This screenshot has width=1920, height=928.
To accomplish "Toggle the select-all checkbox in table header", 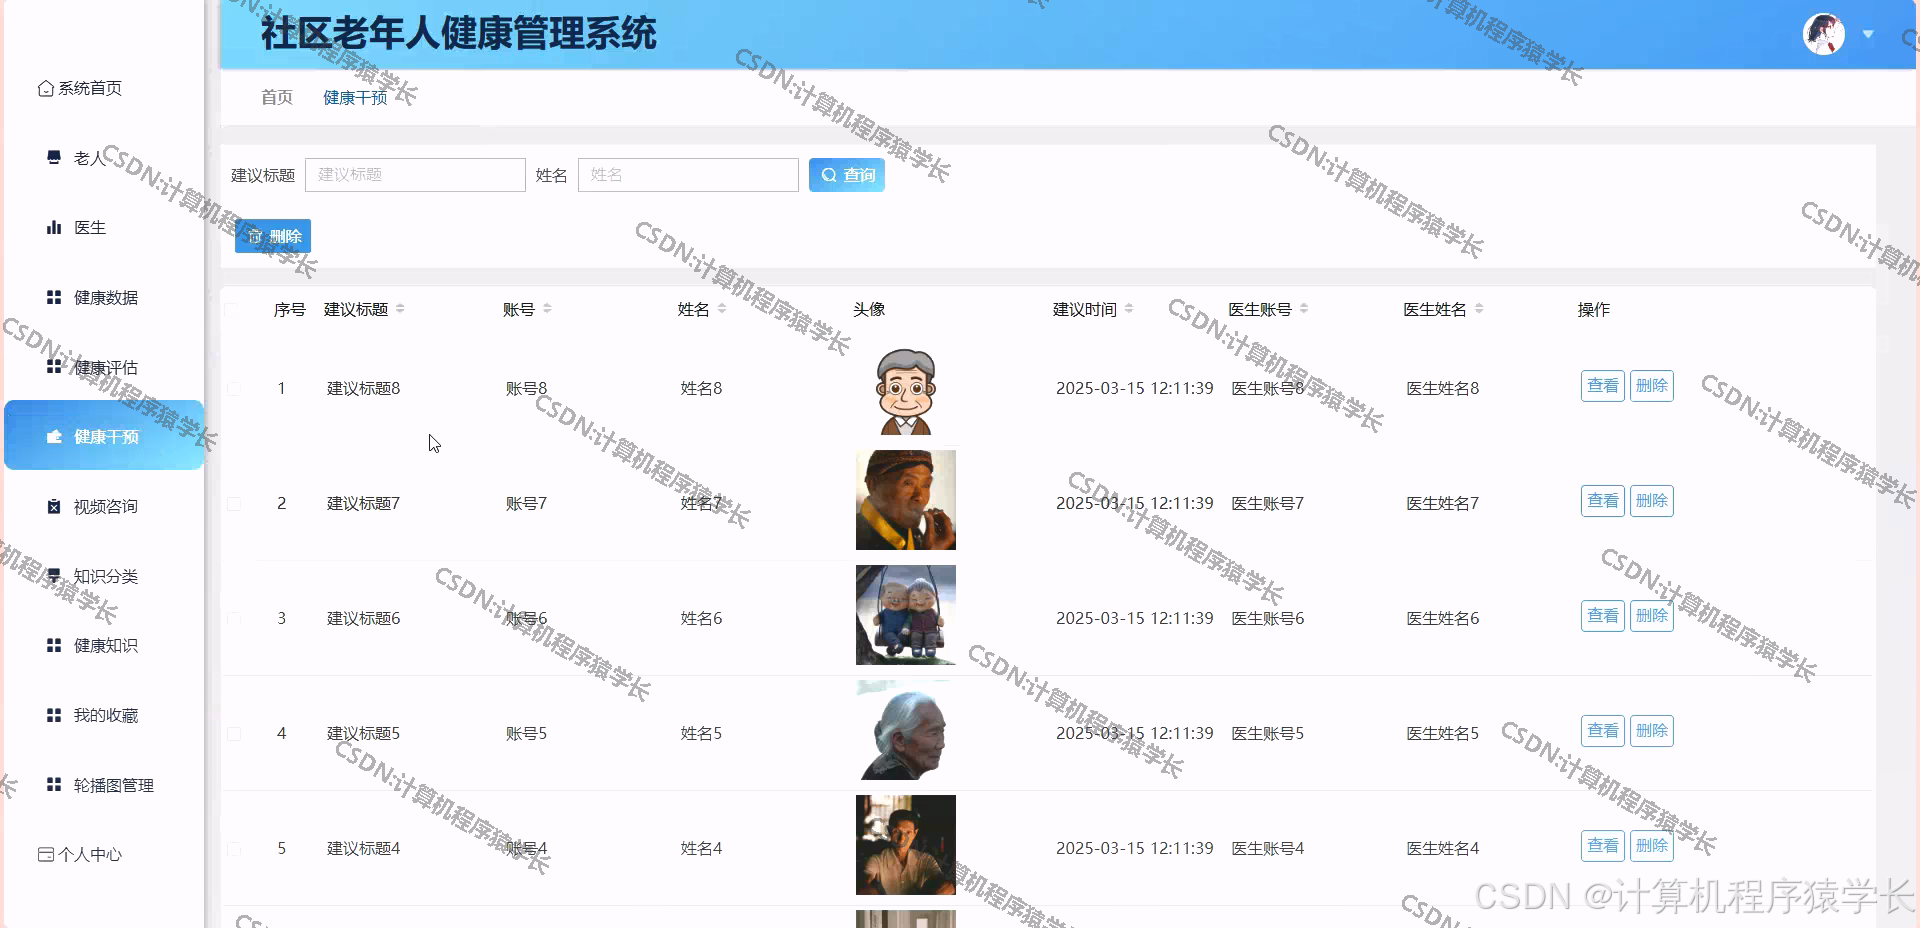I will pyautogui.click(x=232, y=309).
